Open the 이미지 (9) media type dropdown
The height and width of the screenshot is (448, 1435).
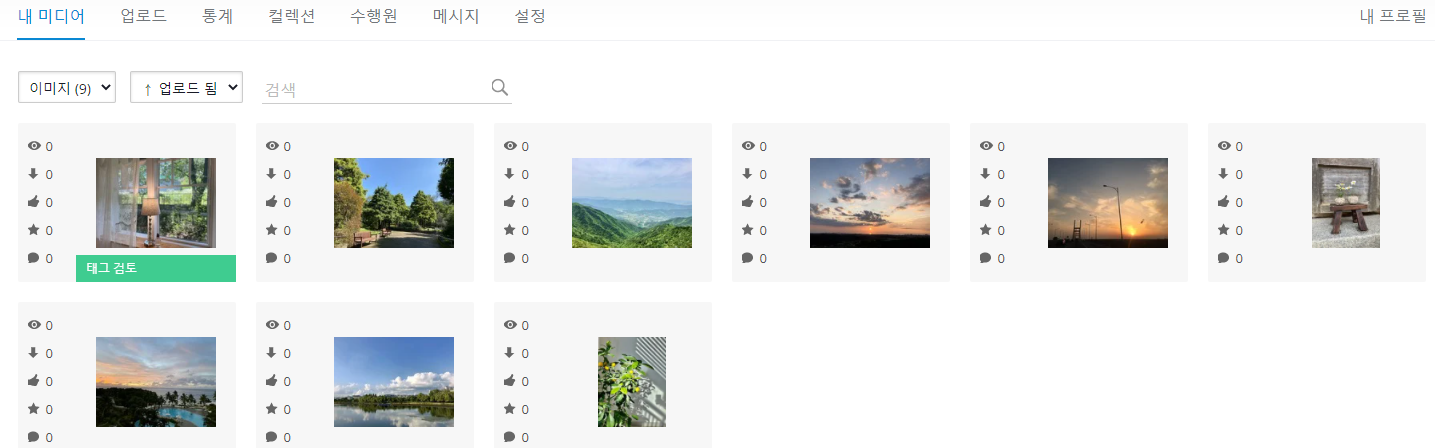(67, 87)
